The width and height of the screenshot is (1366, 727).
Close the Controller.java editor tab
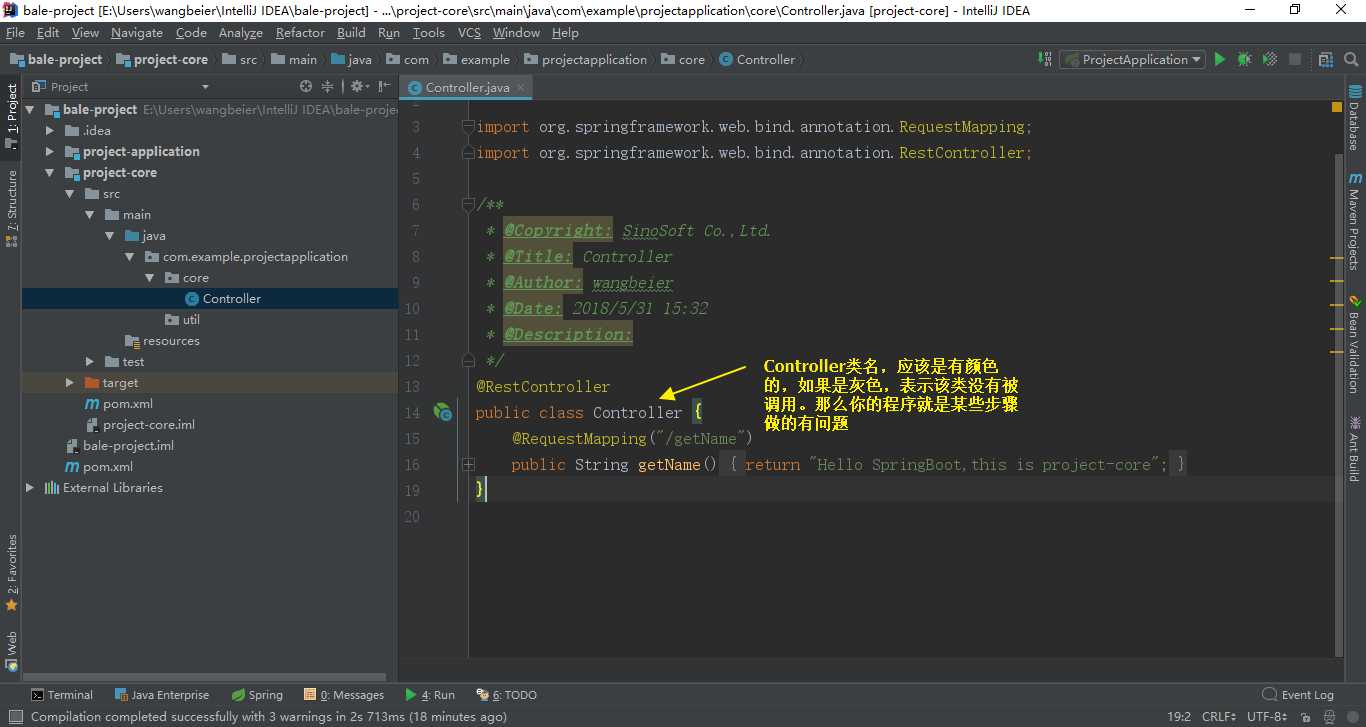(x=523, y=88)
